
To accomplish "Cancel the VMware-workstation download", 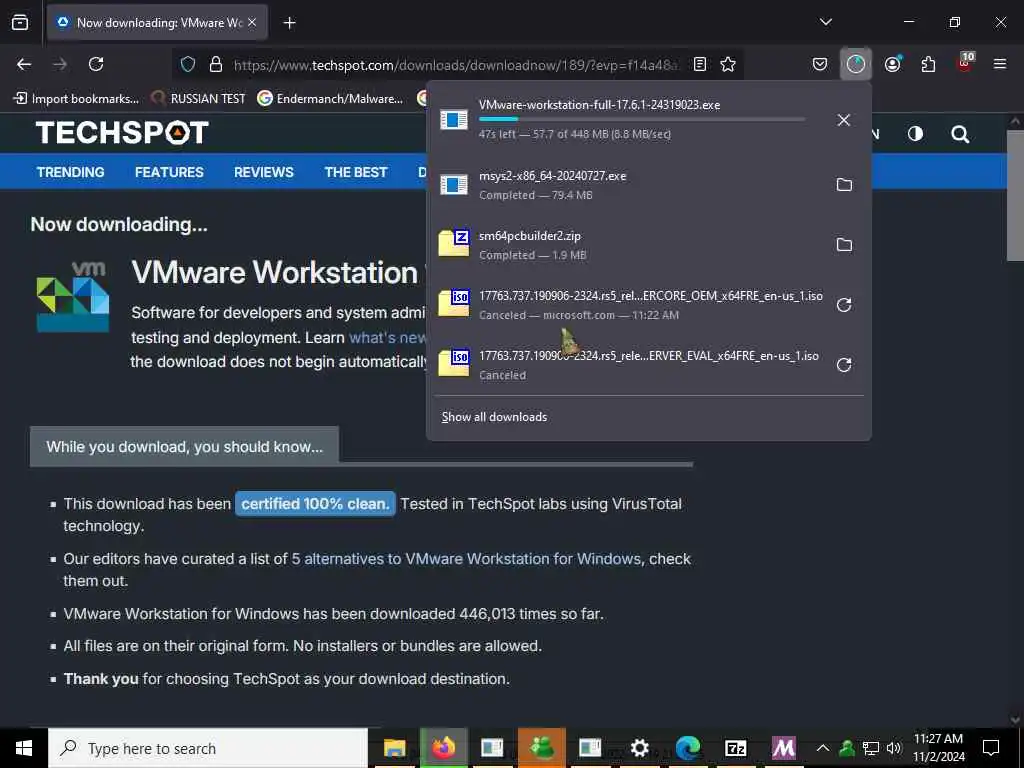I will click(x=844, y=120).
